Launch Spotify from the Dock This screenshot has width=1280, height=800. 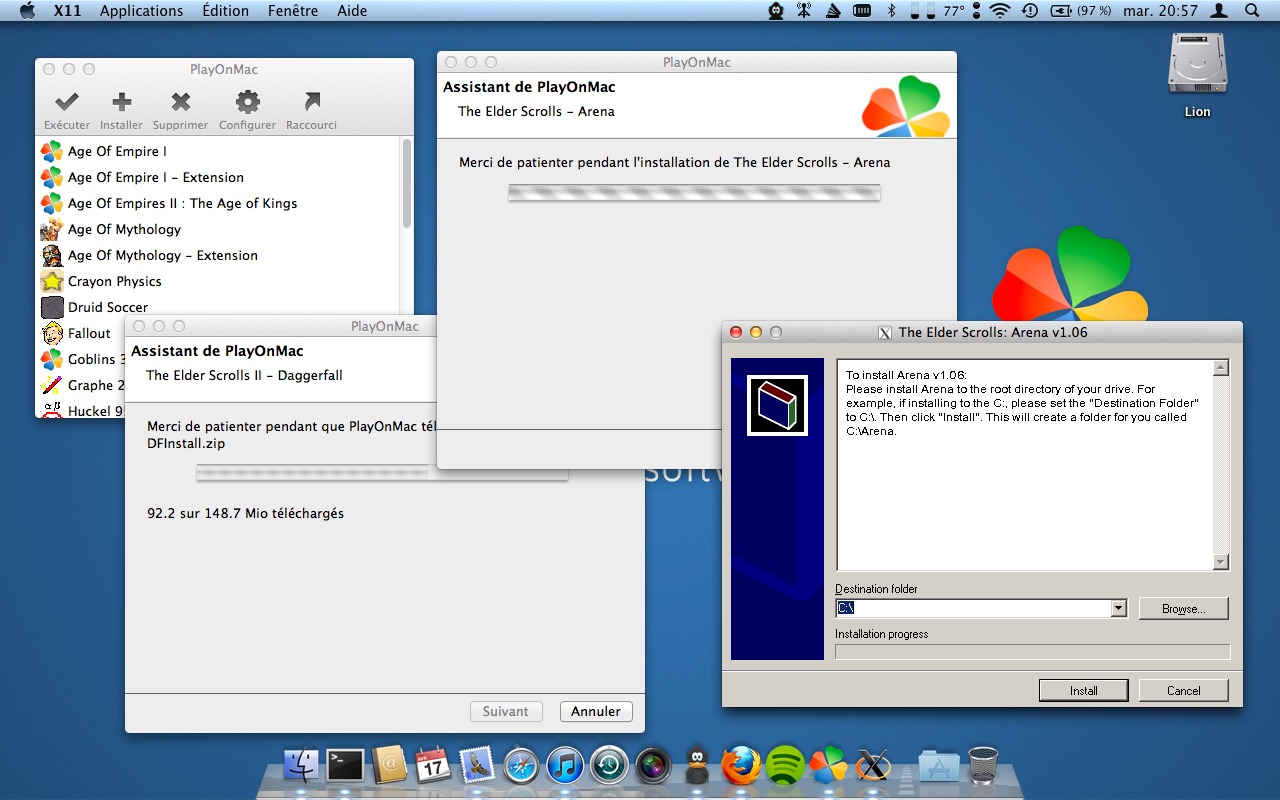[785, 766]
